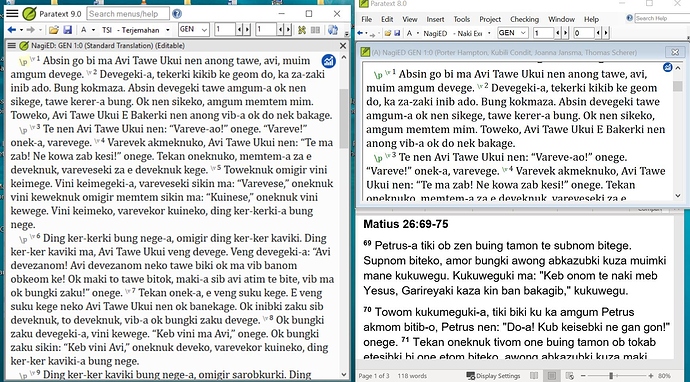Go to previous chapter in Paratext 9.0
This screenshot has height=382, width=690.
239,30
